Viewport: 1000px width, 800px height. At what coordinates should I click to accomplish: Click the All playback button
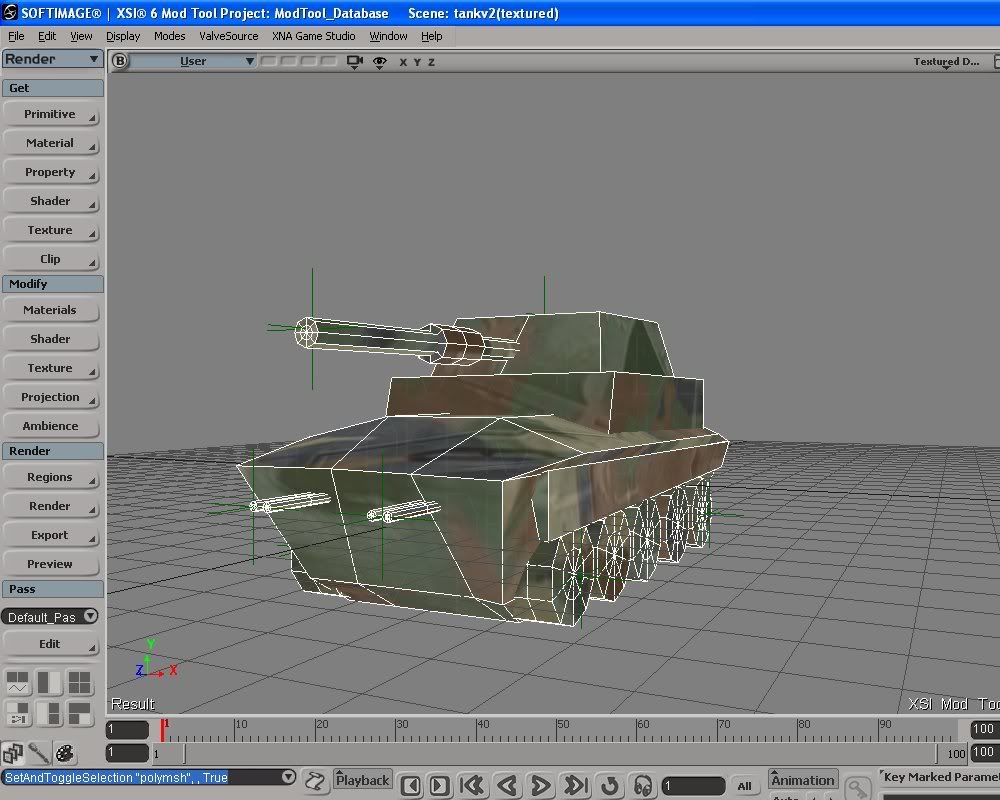744,786
